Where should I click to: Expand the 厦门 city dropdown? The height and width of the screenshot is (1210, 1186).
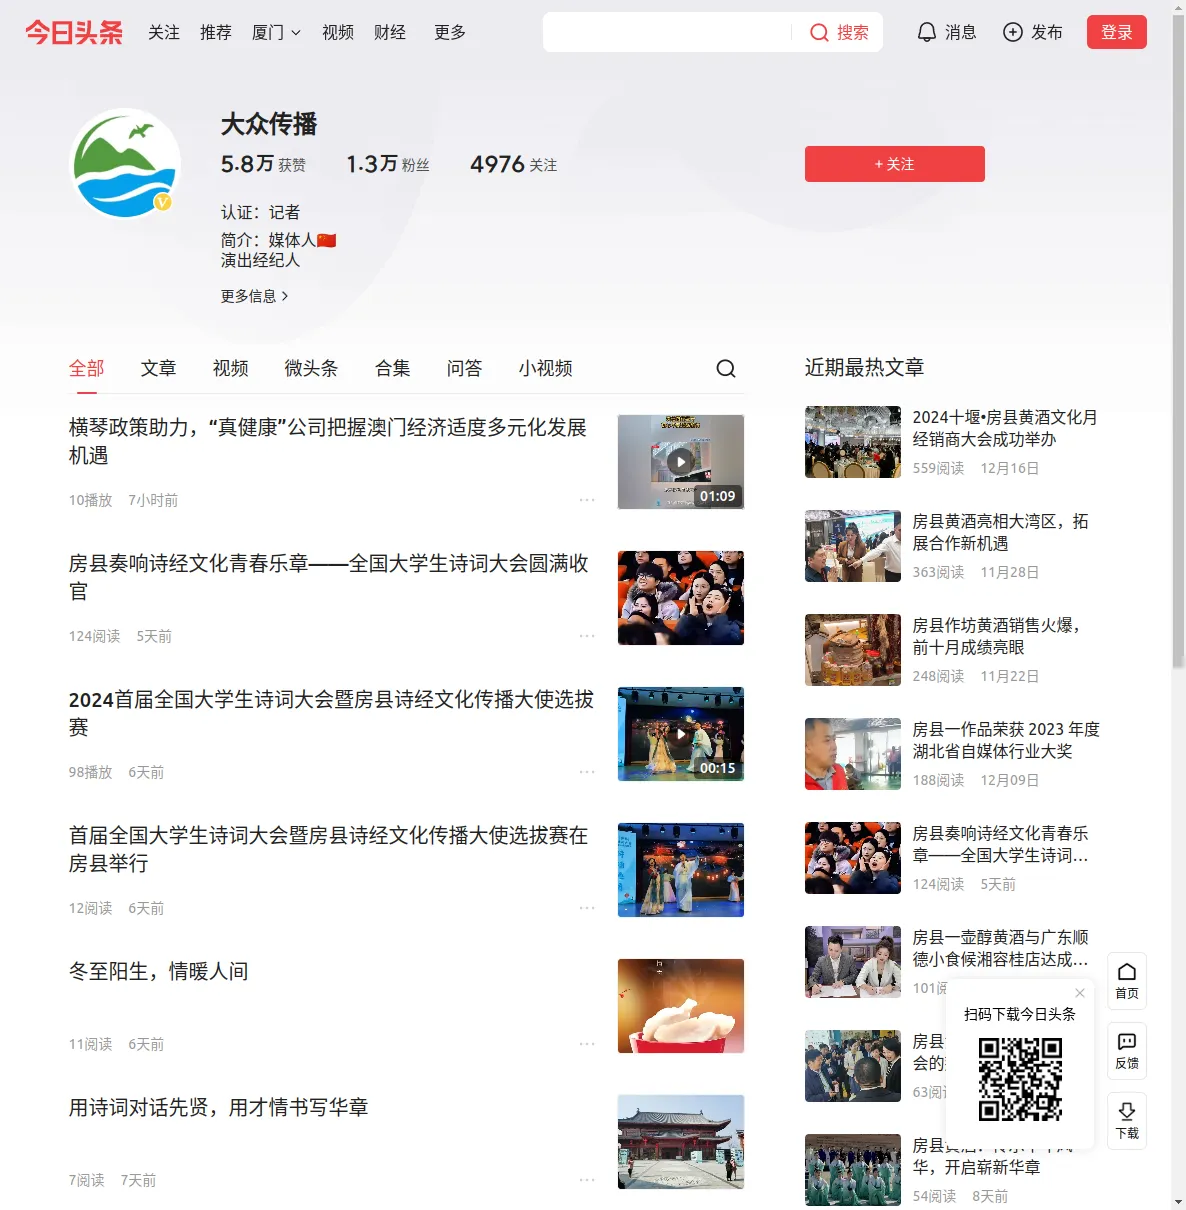276,32
